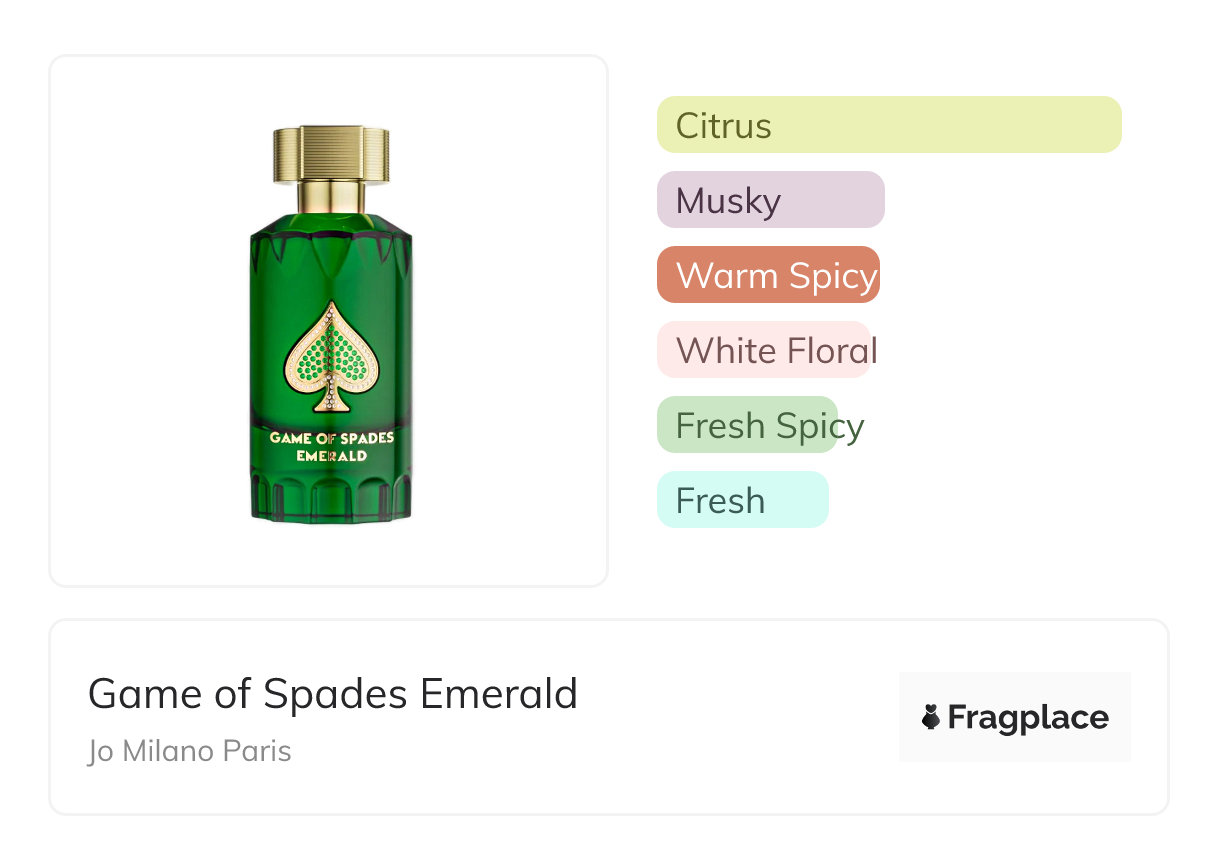Select the Citrus accord bar
Screen dimensions: 1218x864
pos(888,125)
